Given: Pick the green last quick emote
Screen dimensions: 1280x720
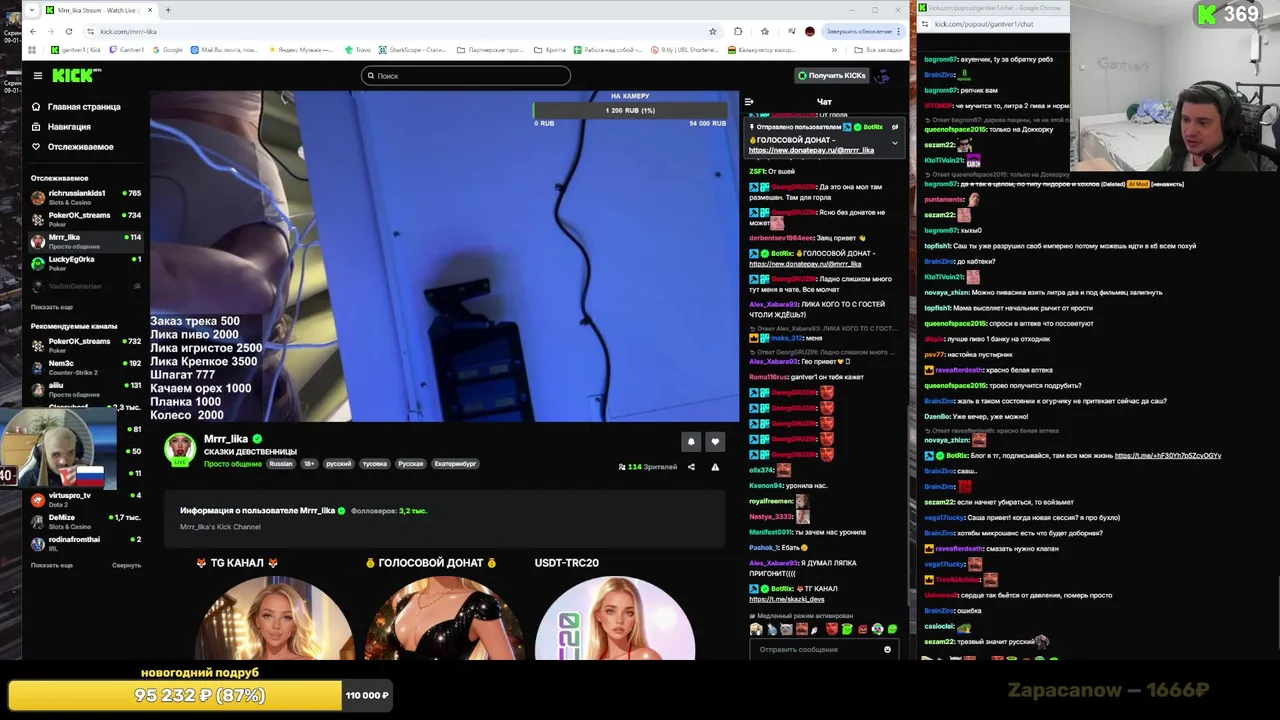Looking at the screenshot, I should pyautogui.click(x=892, y=629).
